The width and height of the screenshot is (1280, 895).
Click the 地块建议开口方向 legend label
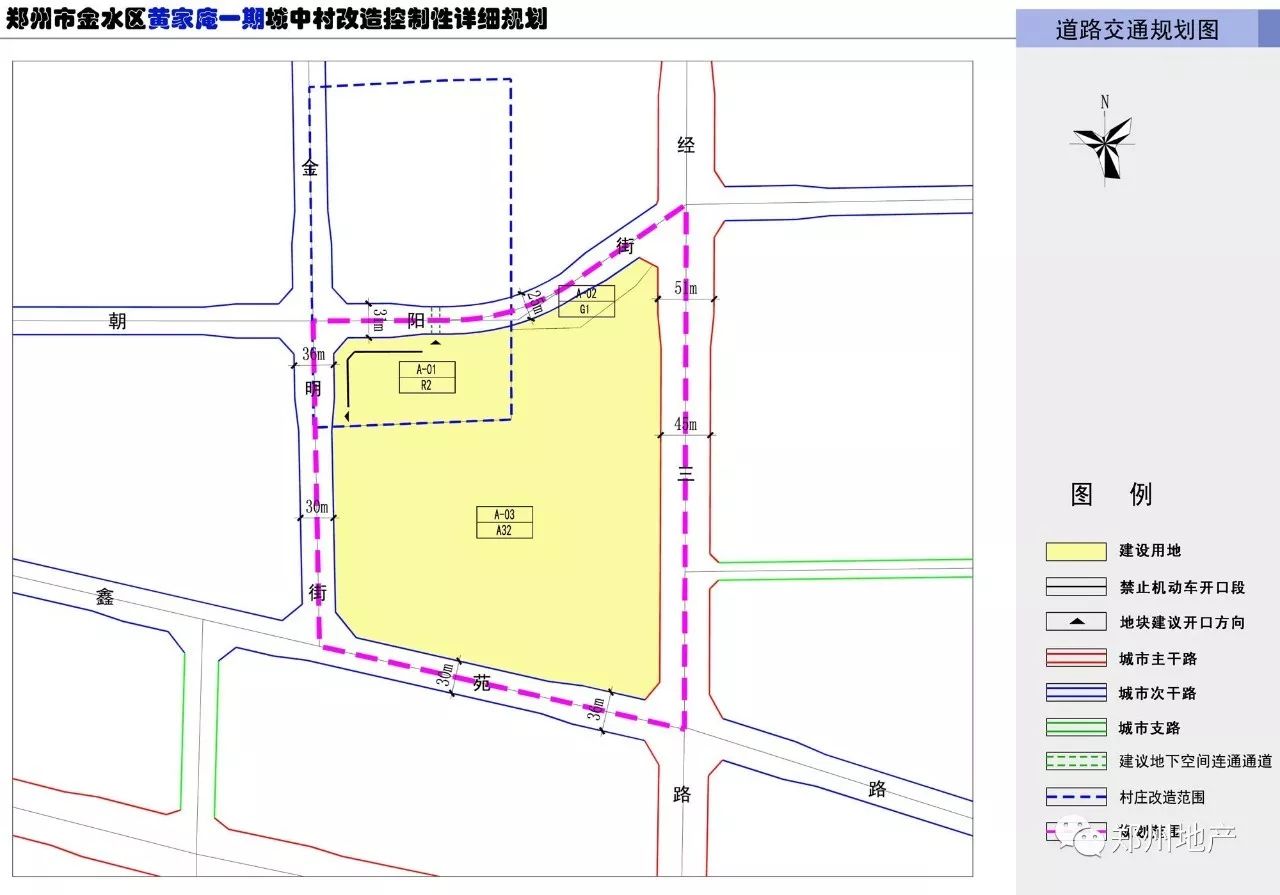tap(1182, 622)
